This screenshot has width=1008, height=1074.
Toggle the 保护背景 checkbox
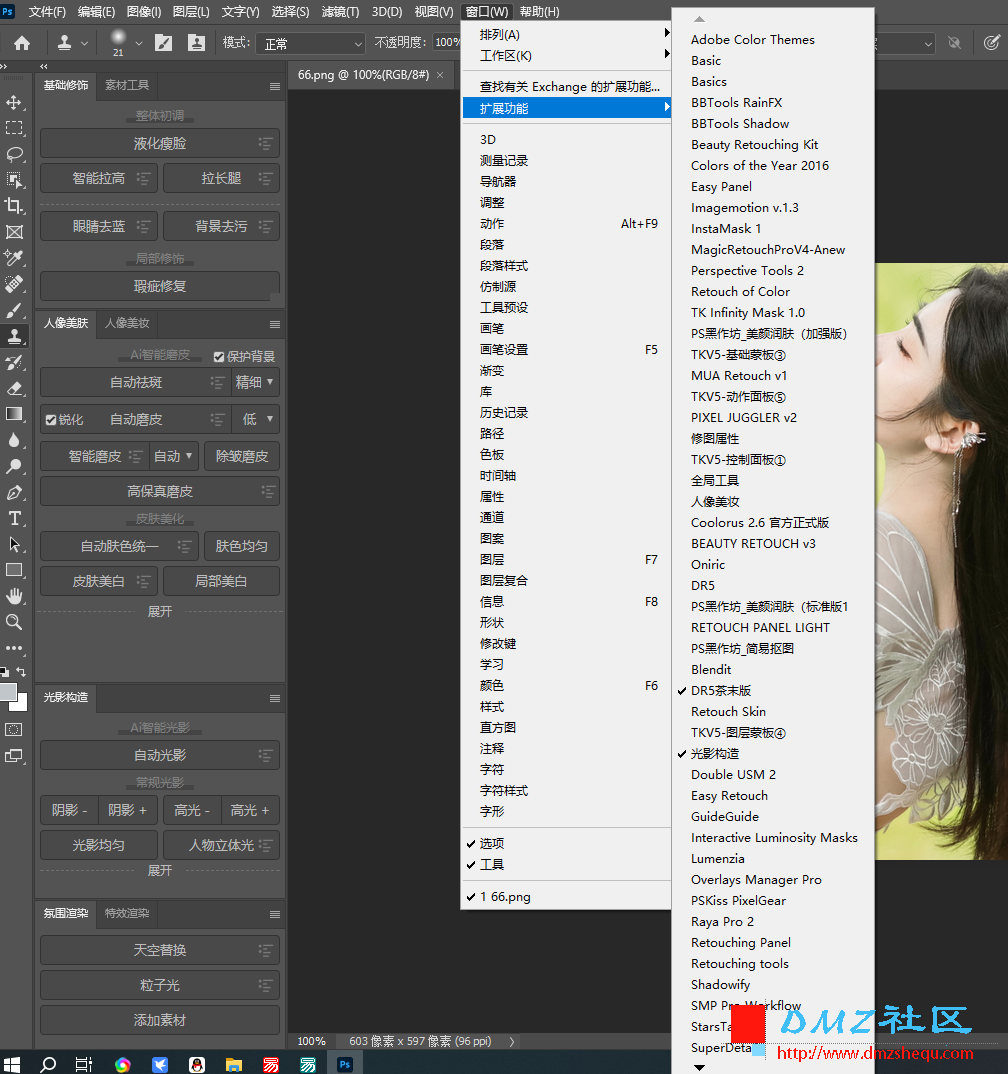point(219,357)
